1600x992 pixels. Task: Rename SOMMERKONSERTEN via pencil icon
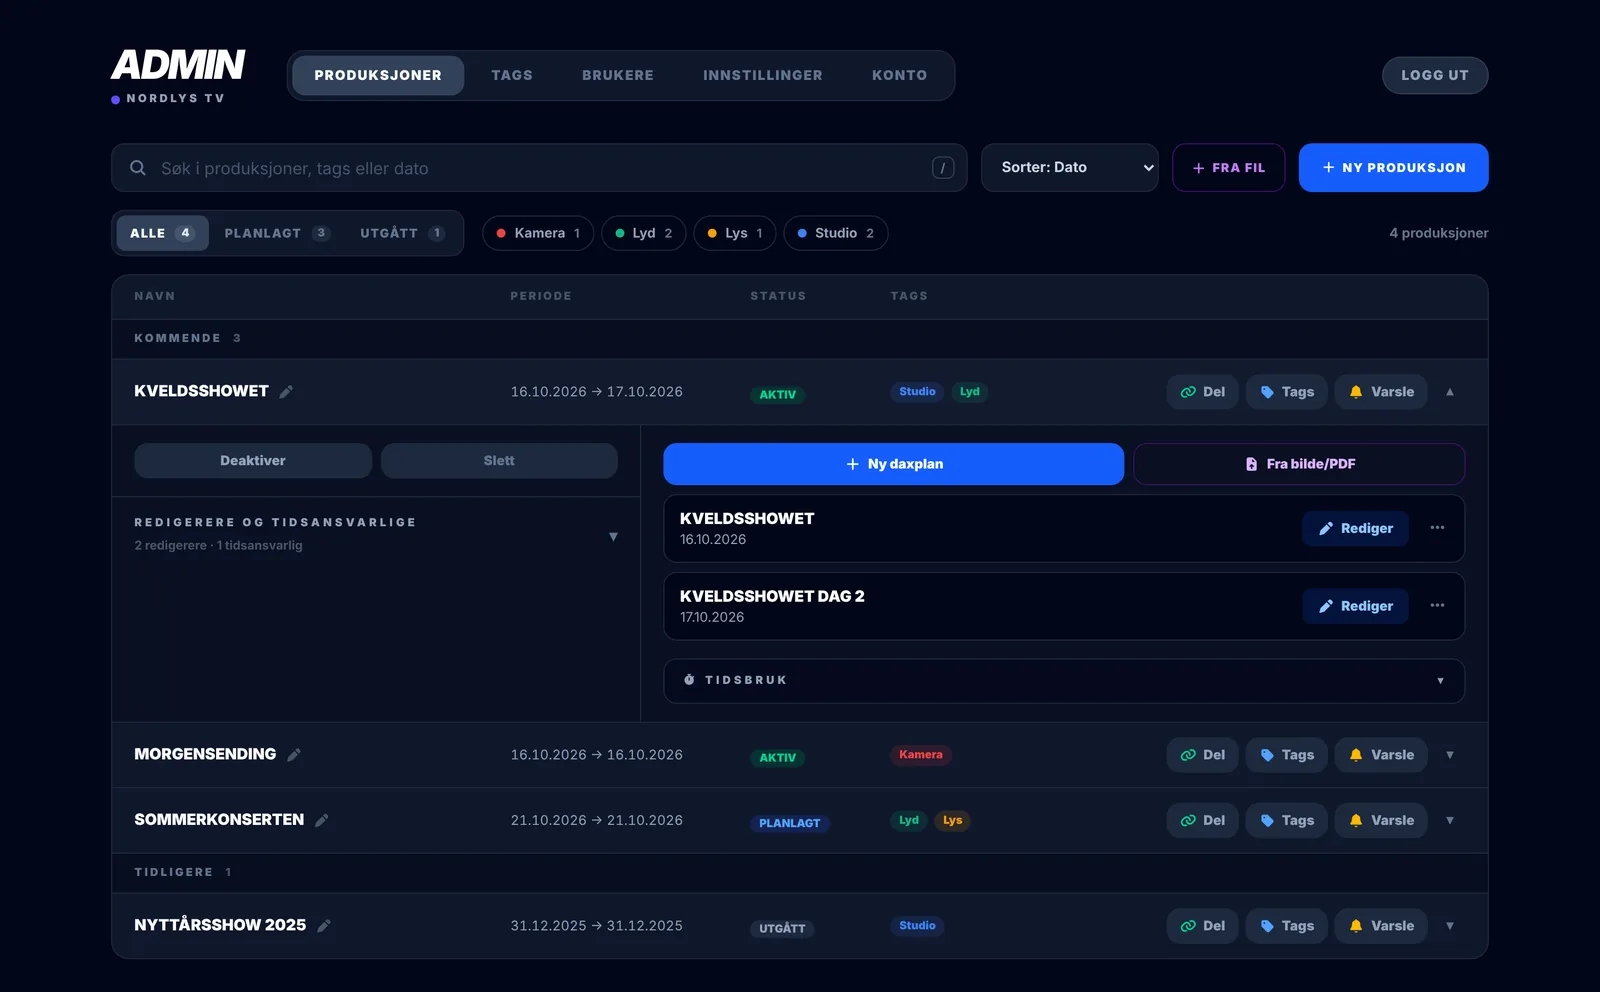coord(322,821)
